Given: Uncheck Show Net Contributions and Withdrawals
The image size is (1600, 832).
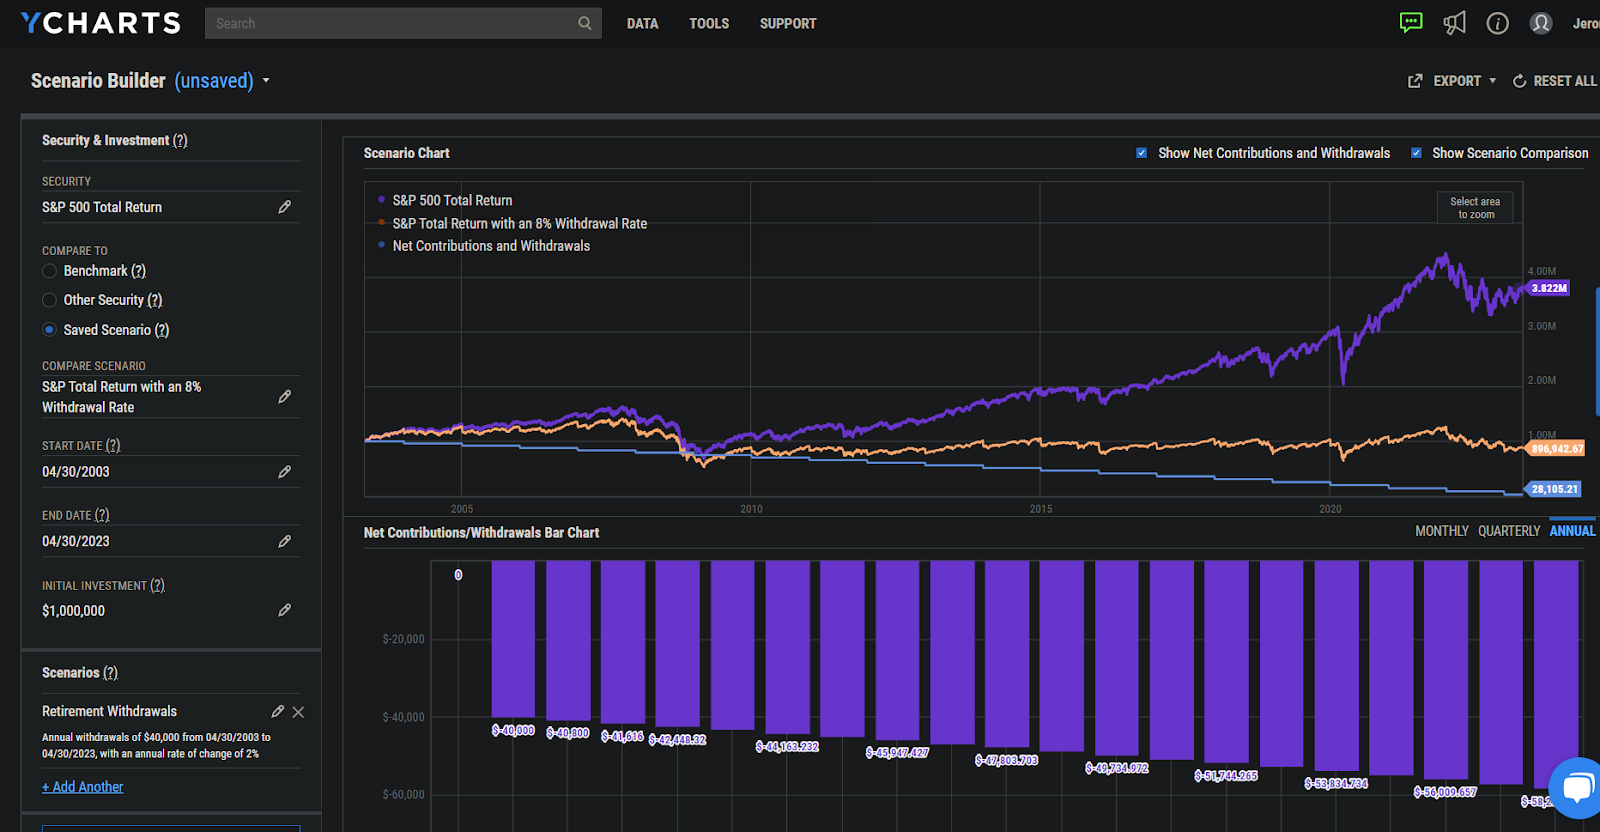Looking at the screenshot, I should (1141, 153).
